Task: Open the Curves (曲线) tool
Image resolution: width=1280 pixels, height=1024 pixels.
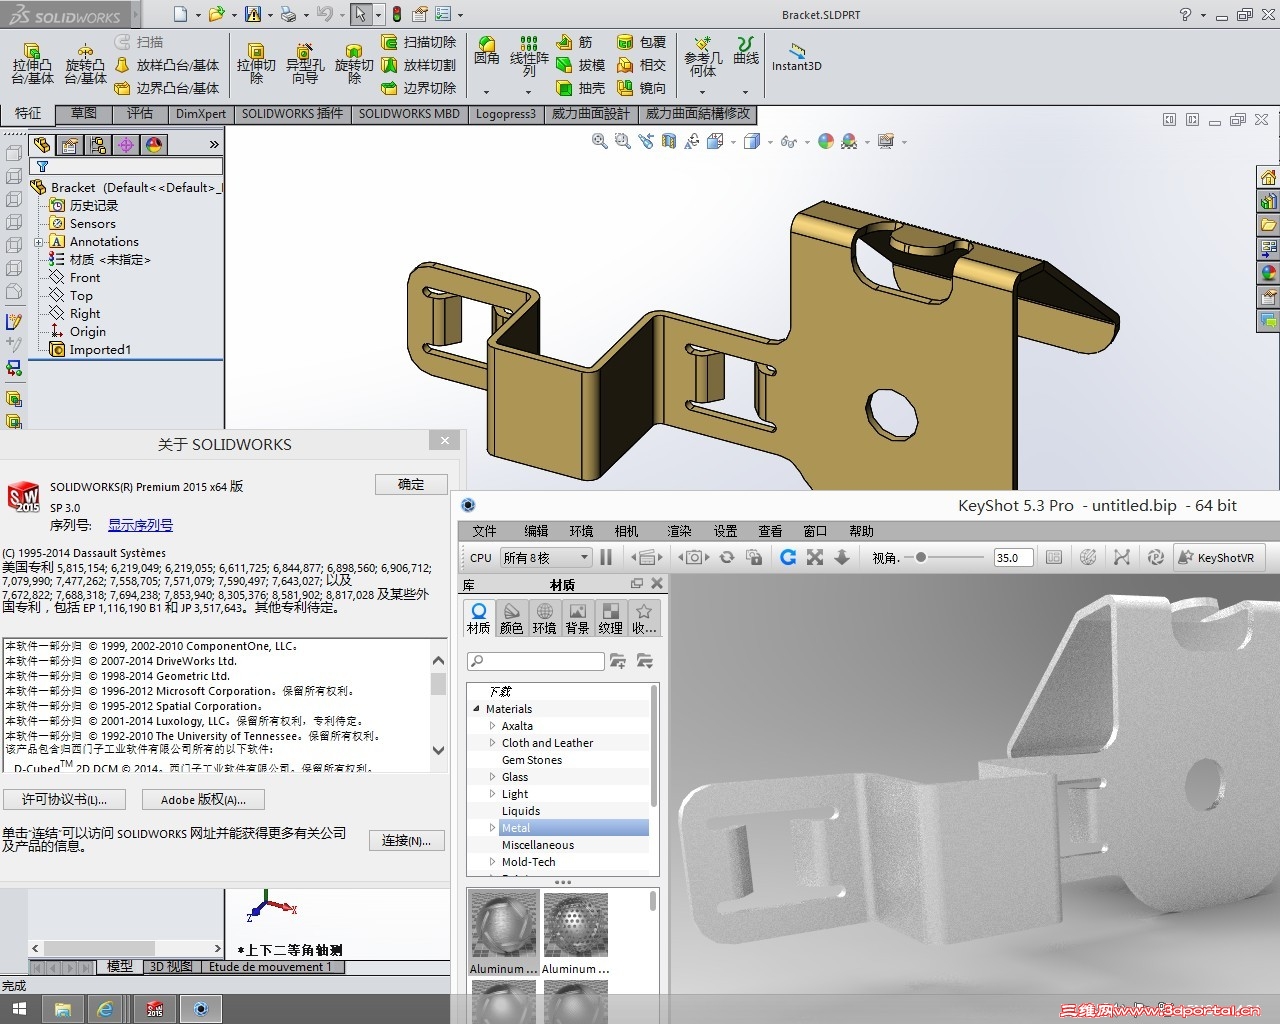Action: coord(746,52)
